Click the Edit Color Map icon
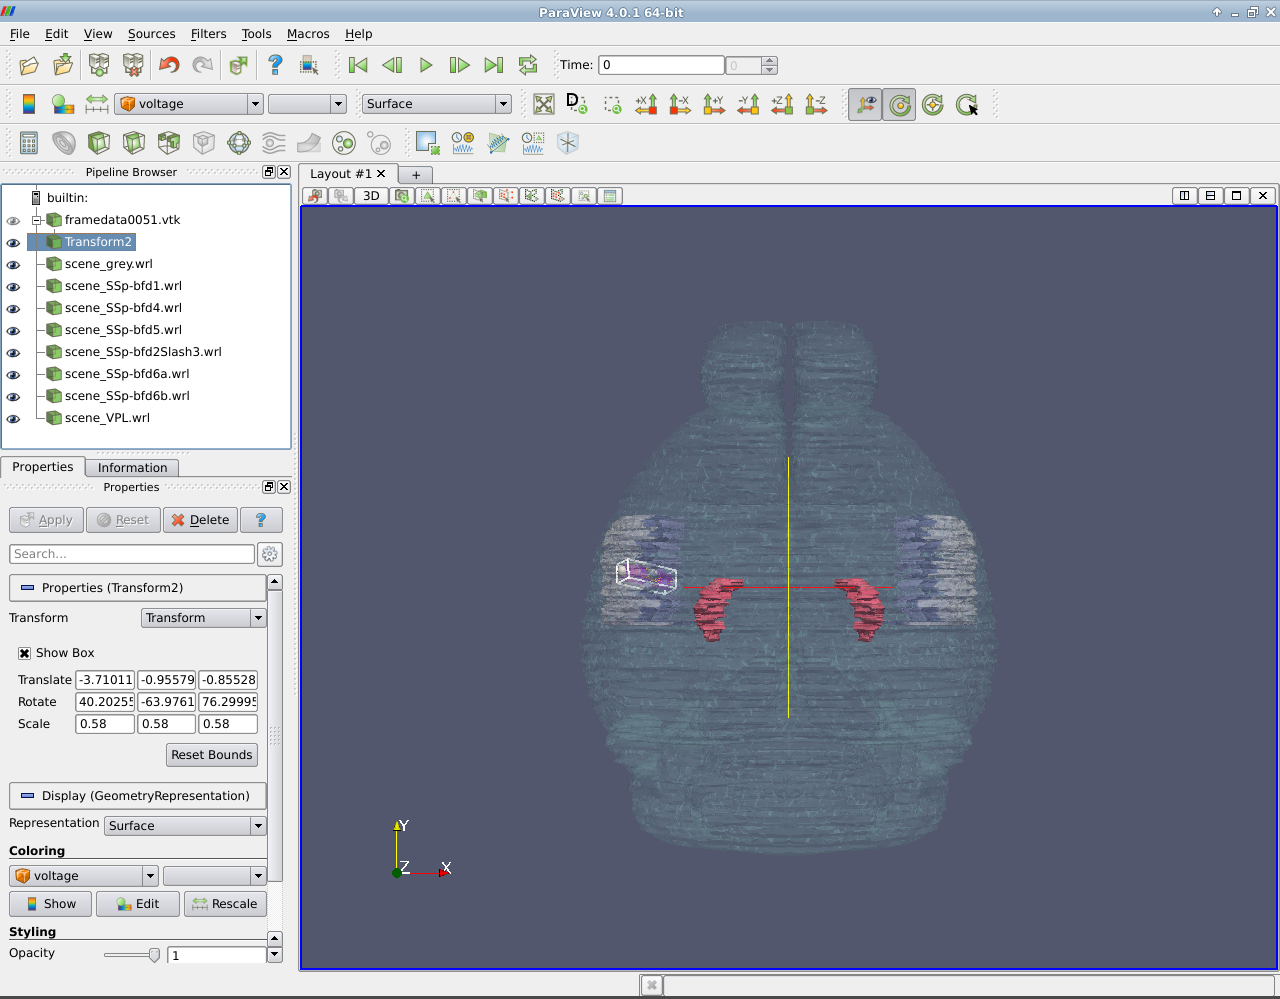The height and width of the screenshot is (999, 1280). 63,104
